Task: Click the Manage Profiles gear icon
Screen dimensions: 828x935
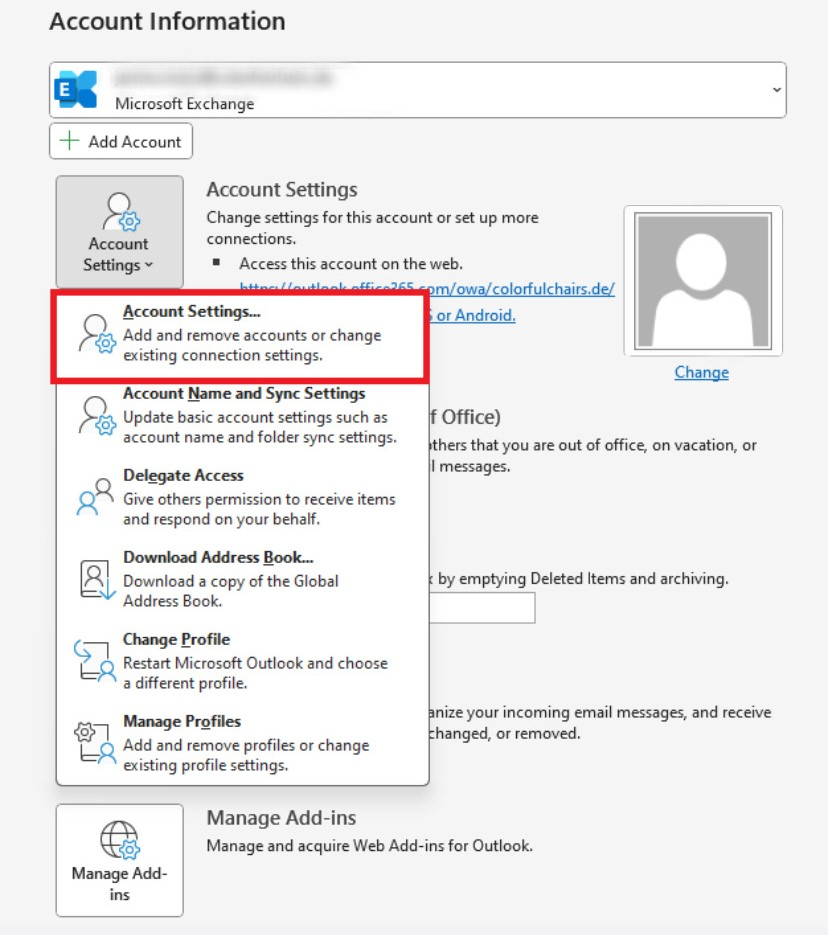Action: 96,738
